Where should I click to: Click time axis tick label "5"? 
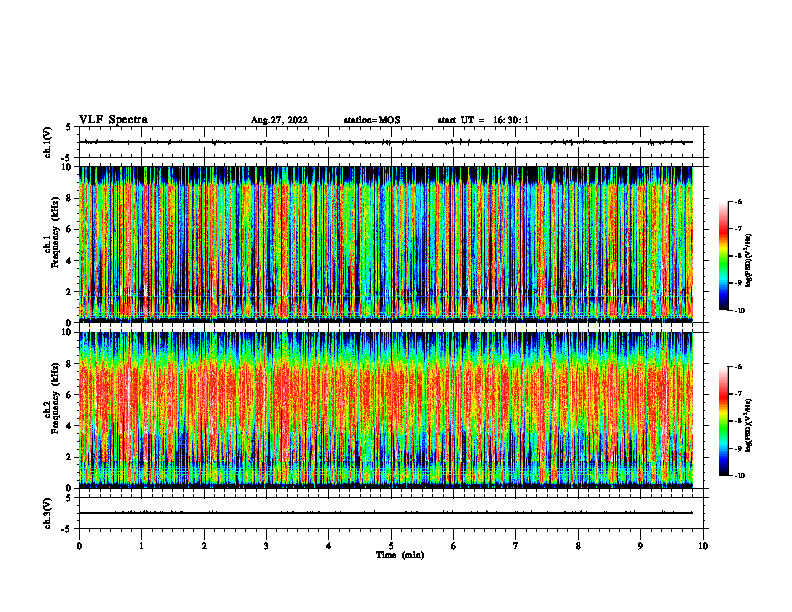tap(391, 546)
